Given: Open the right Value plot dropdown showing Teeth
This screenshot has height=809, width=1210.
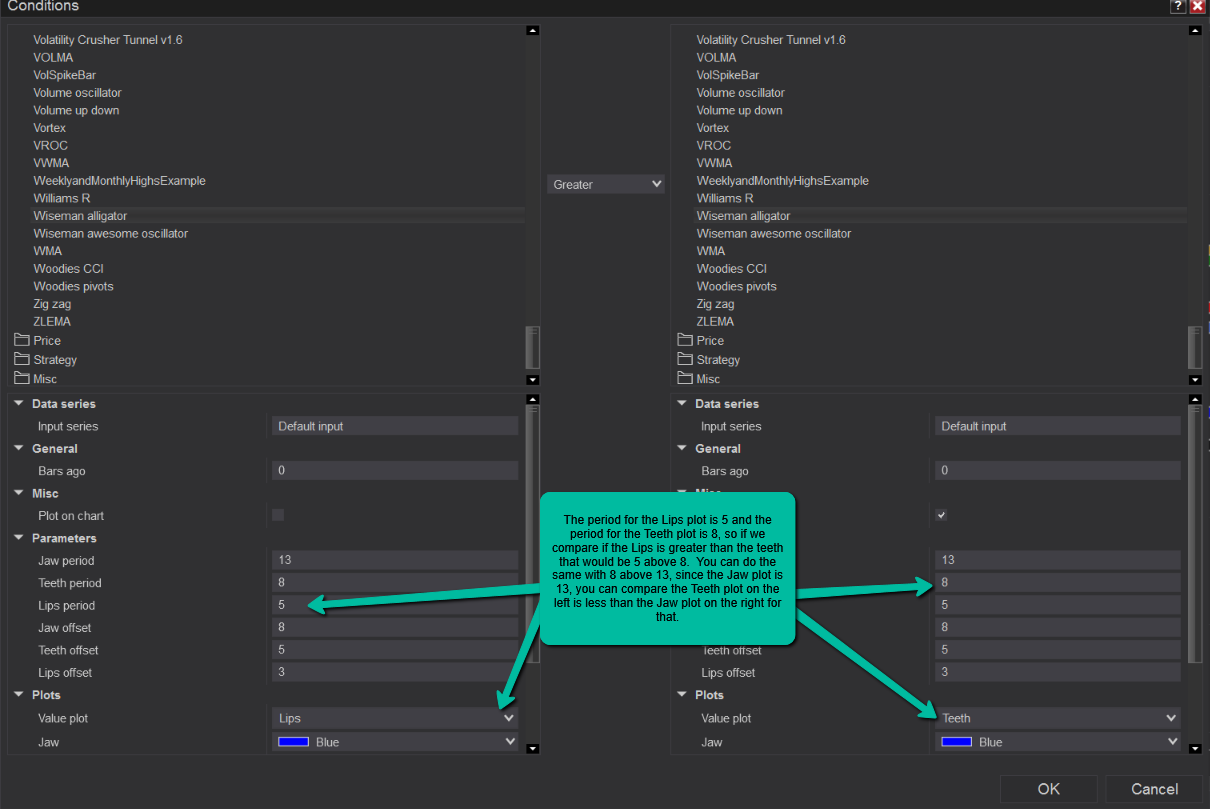Looking at the screenshot, I should tap(1058, 718).
